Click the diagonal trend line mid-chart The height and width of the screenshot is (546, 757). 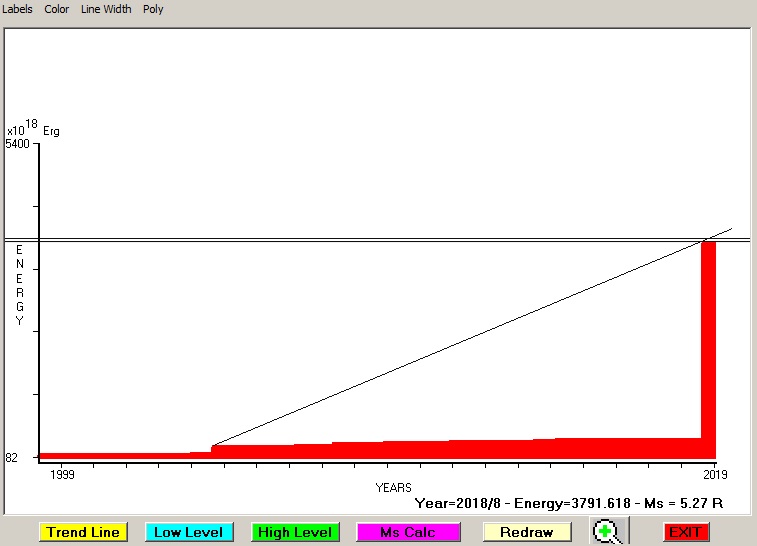460,342
